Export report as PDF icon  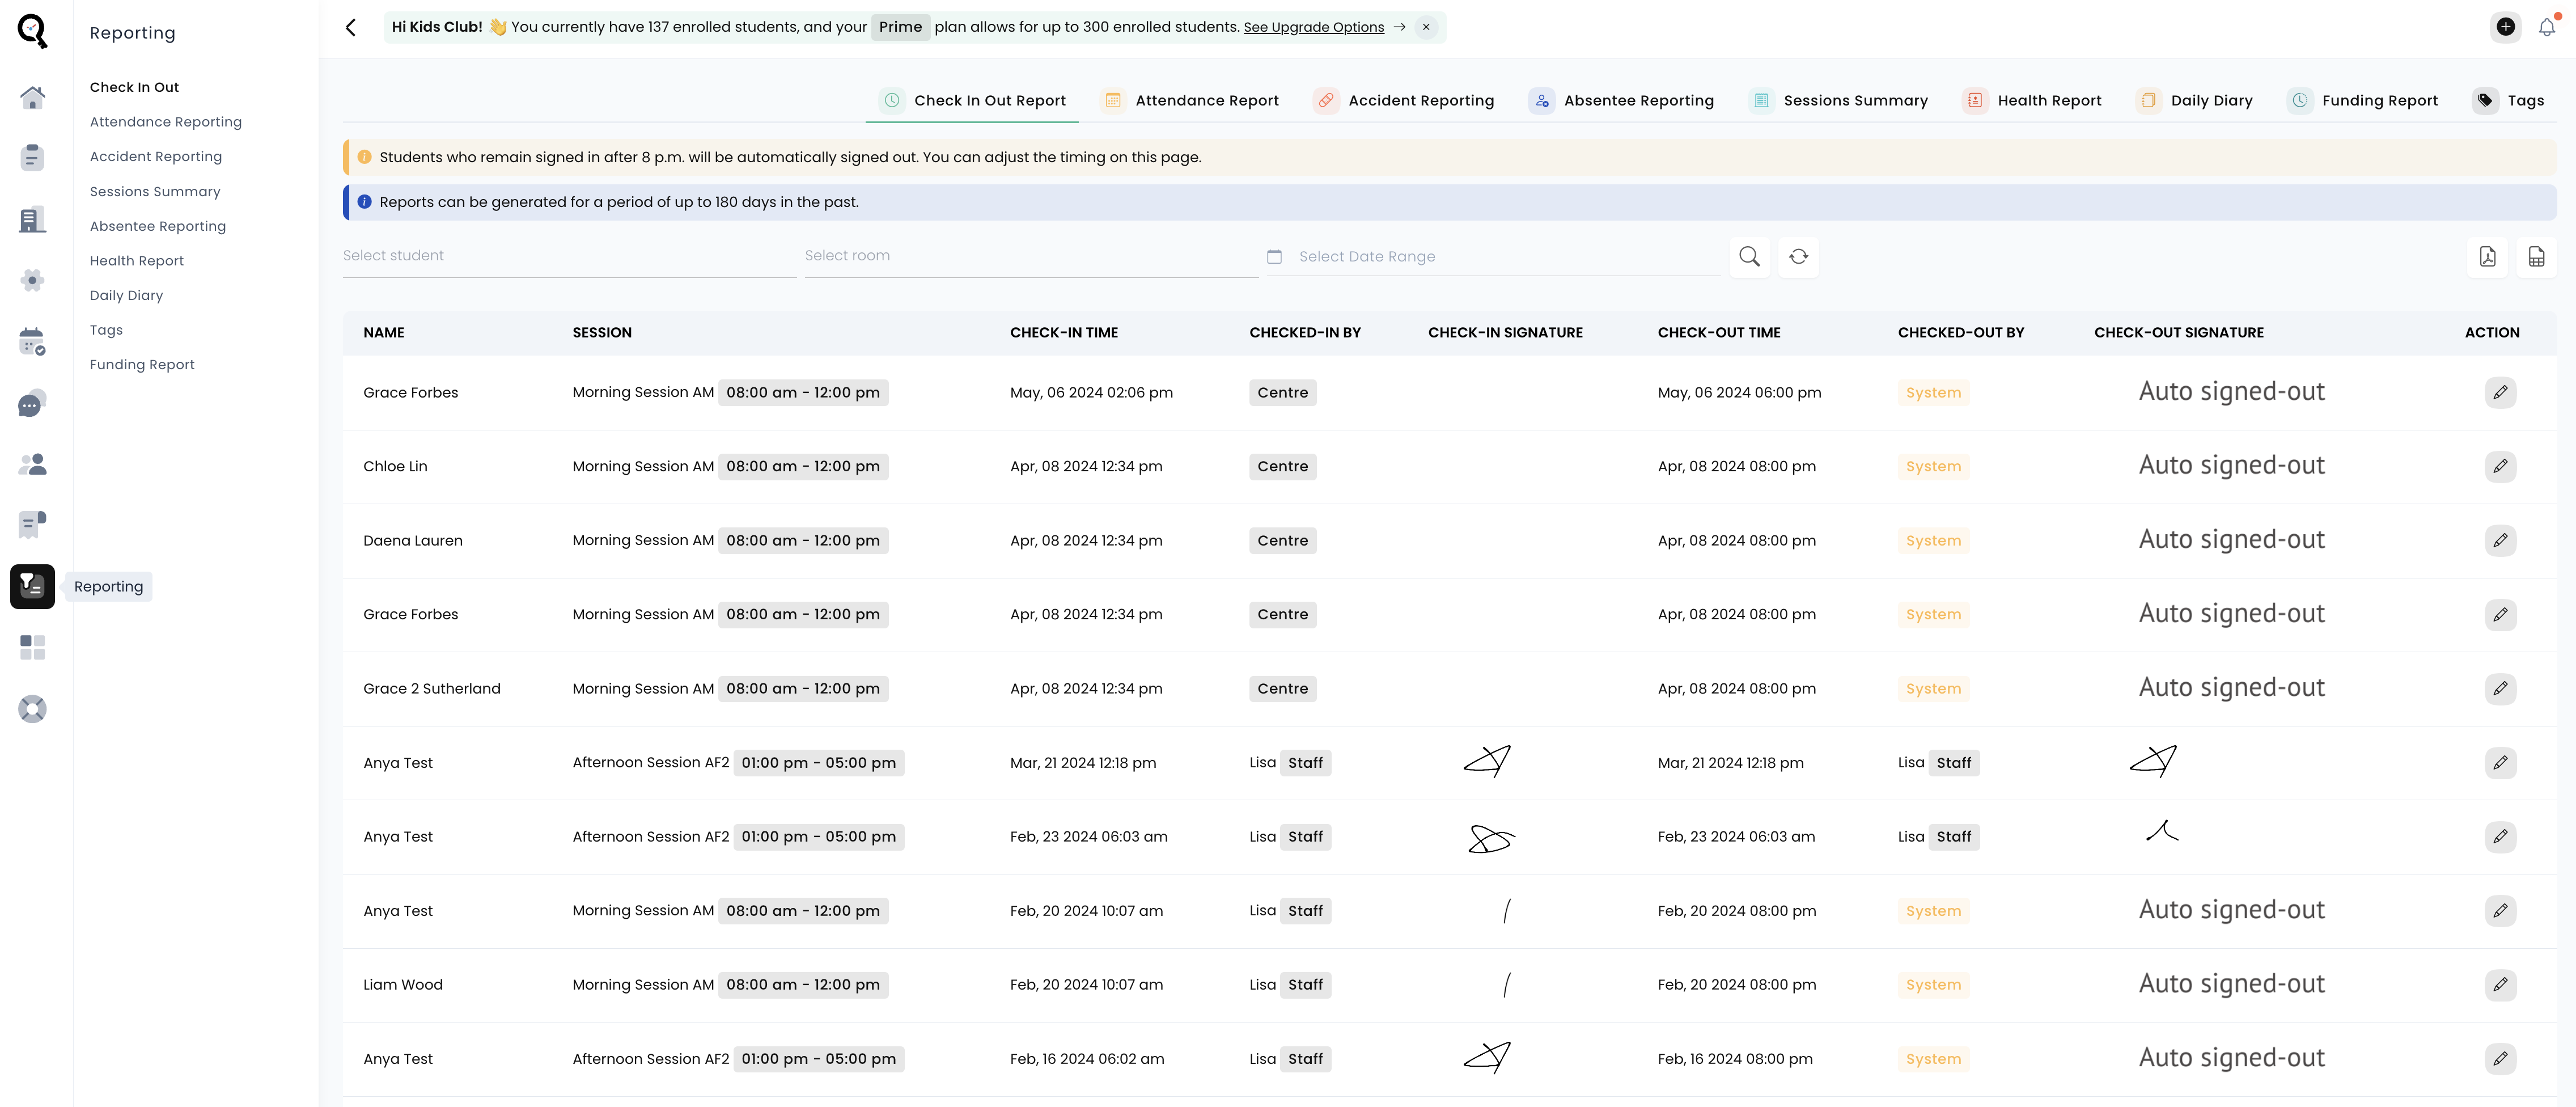coord(2487,256)
